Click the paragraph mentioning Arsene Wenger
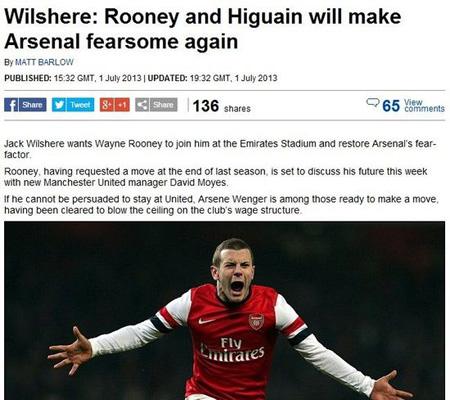 pyautogui.click(x=221, y=205)
